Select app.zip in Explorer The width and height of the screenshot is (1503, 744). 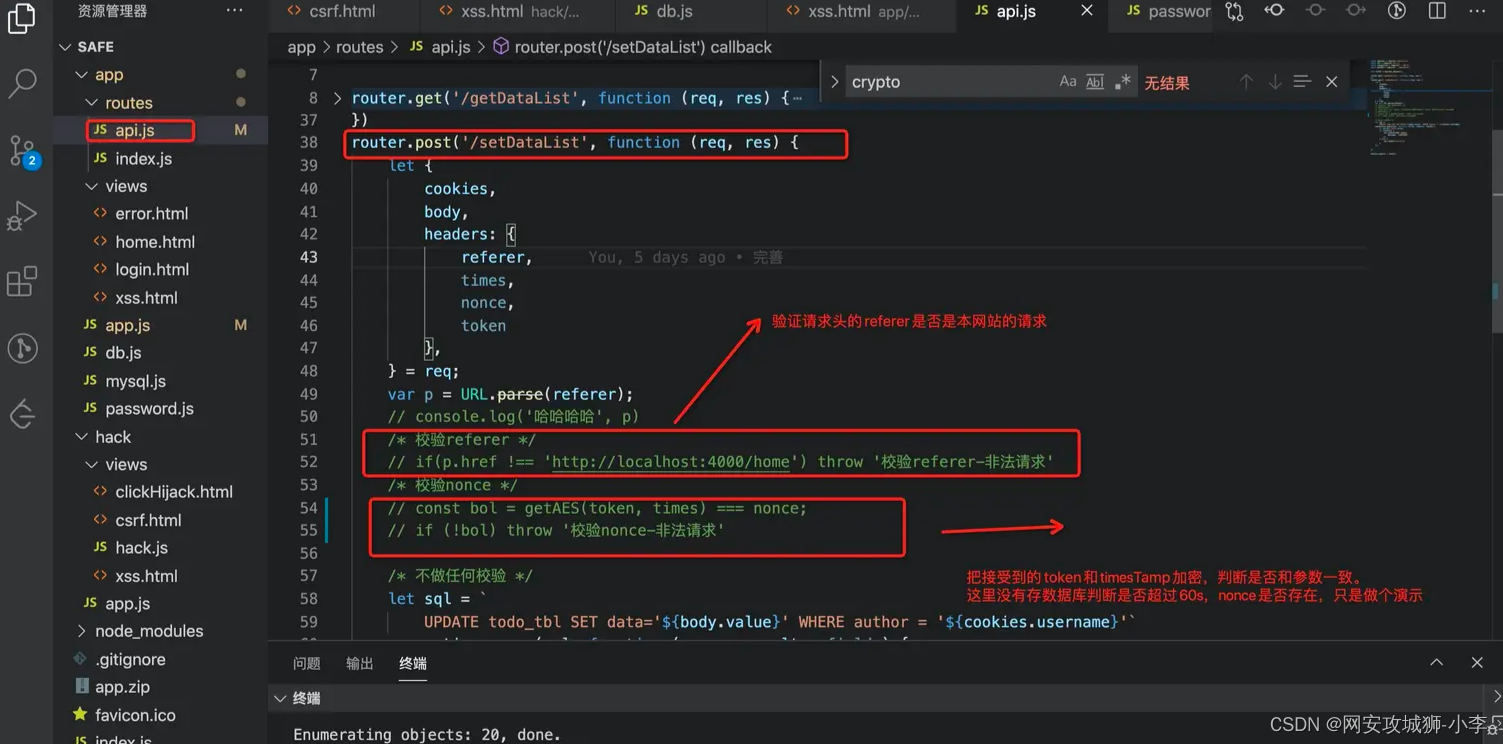point(122,687)
